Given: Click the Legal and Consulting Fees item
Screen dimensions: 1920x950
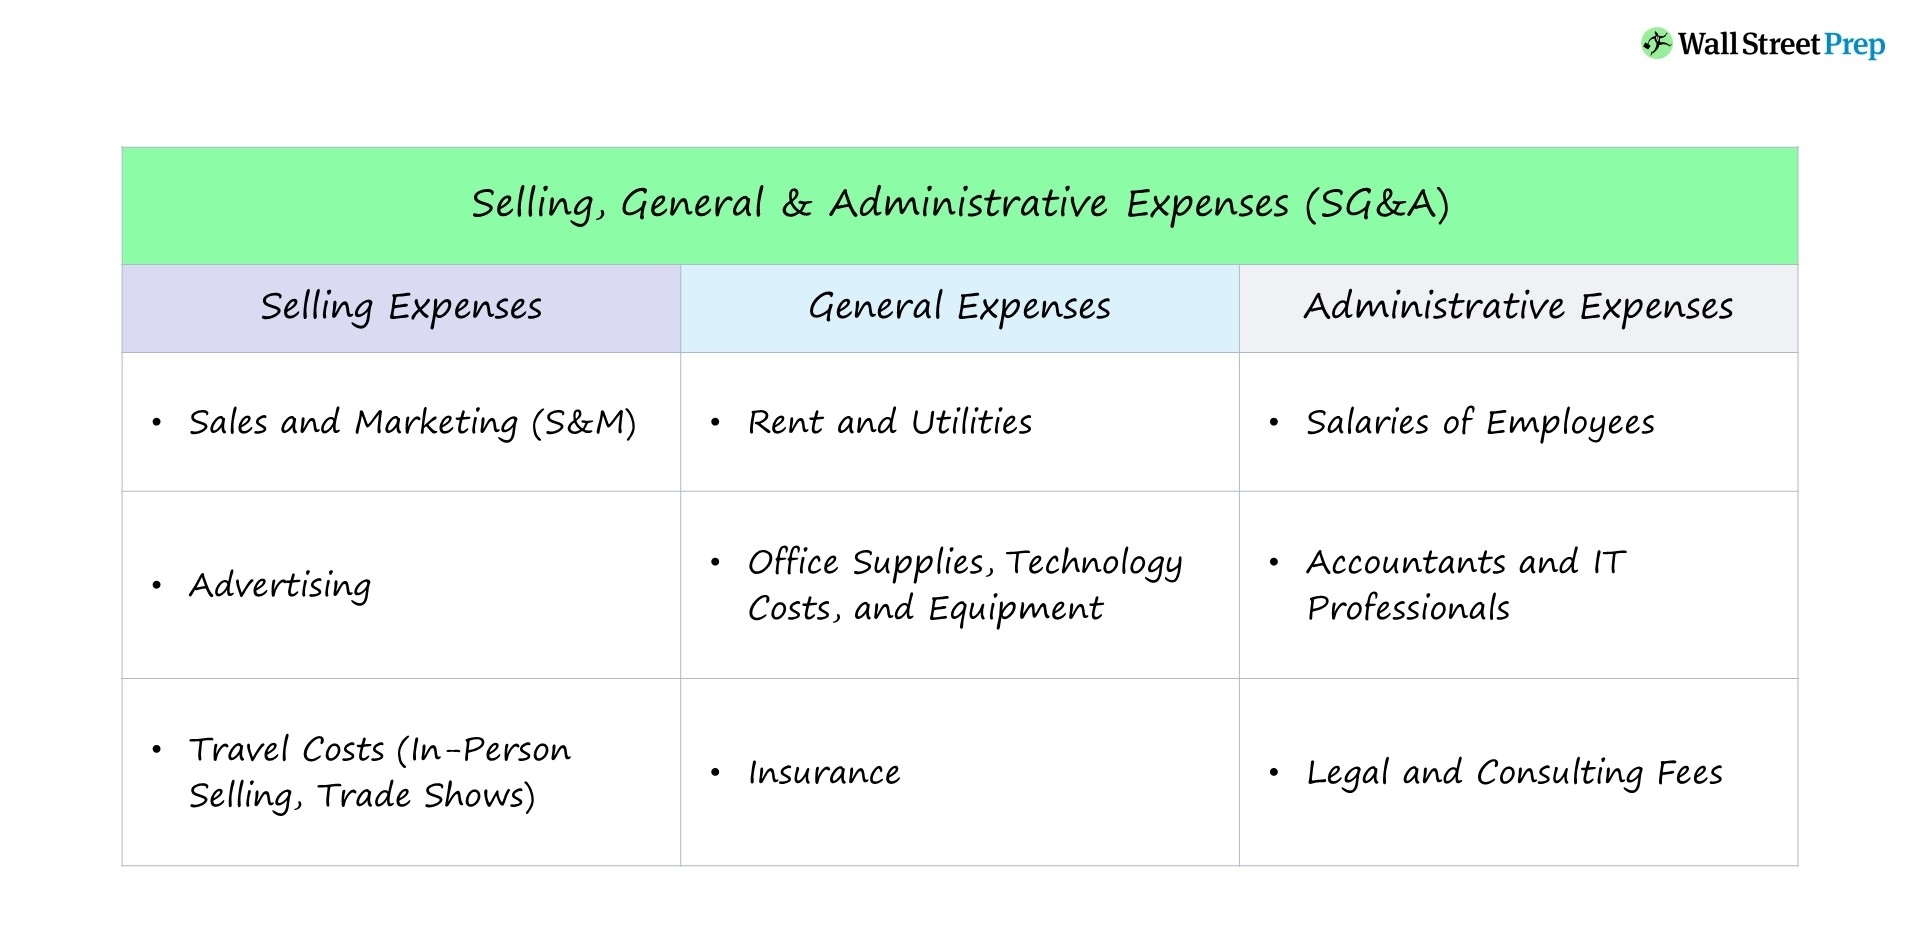Looking at the screenshot, I should point(1514,773).
